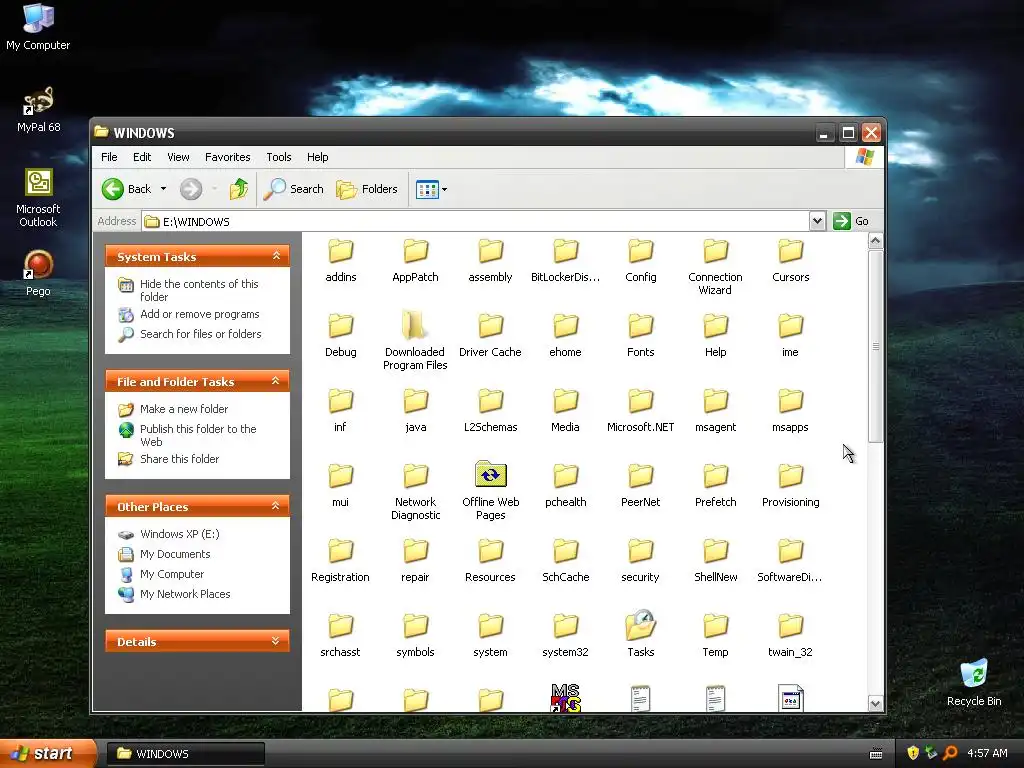Select the Temp folder
This screenshot has height=768, width=1024.
click(715, 635)
